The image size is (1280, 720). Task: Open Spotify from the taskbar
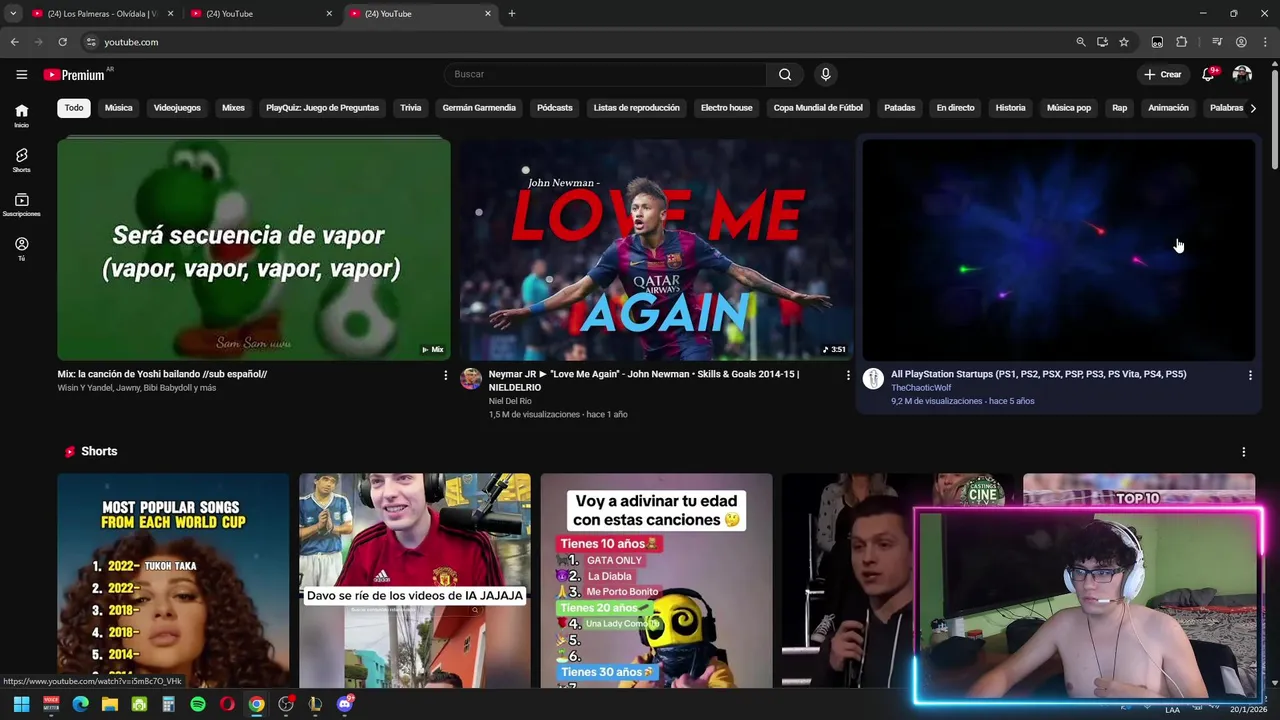(198, 704)
